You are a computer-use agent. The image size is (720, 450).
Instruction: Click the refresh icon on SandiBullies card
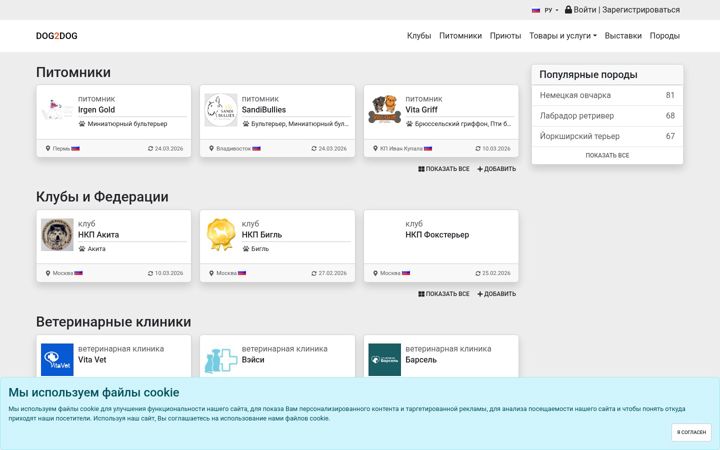coord(314,148)
